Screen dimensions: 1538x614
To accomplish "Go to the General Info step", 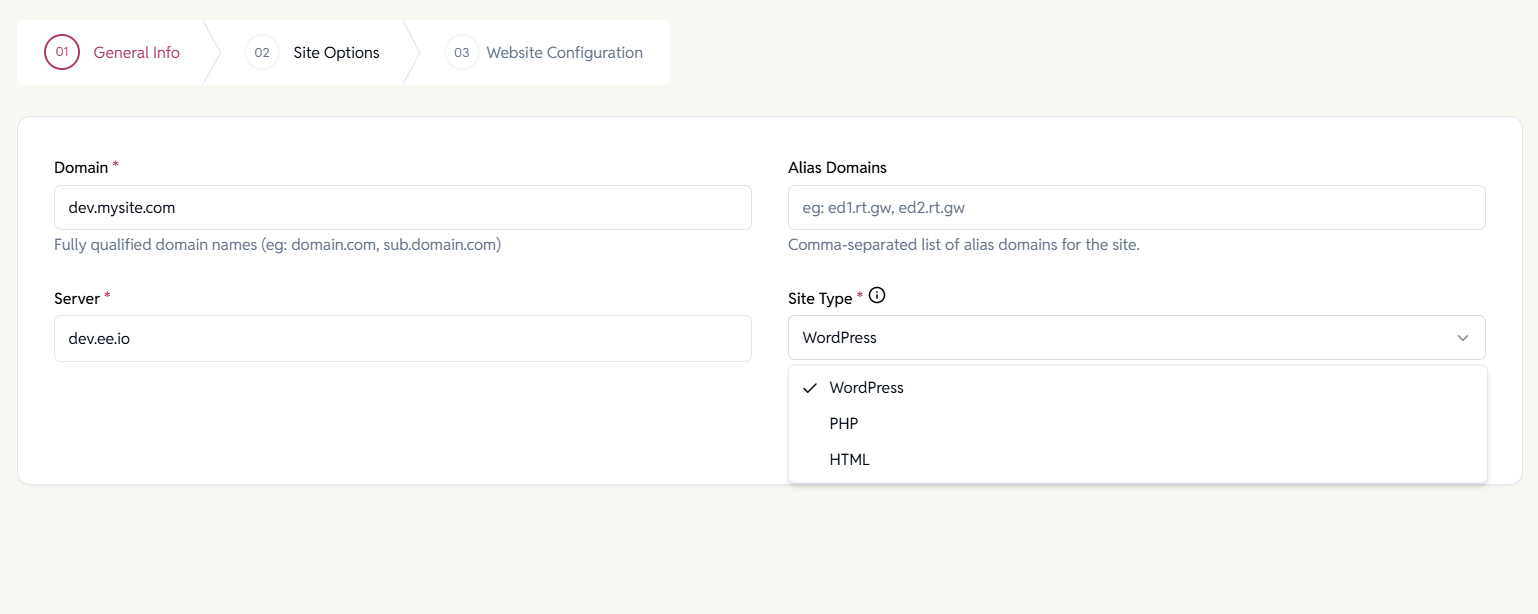I will pyautogui.click(x=137, y=52).
